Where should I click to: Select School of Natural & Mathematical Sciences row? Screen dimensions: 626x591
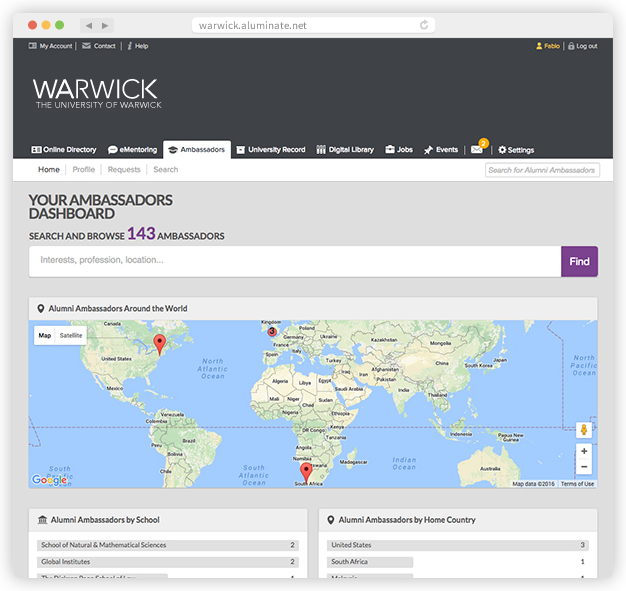(168, 545)
